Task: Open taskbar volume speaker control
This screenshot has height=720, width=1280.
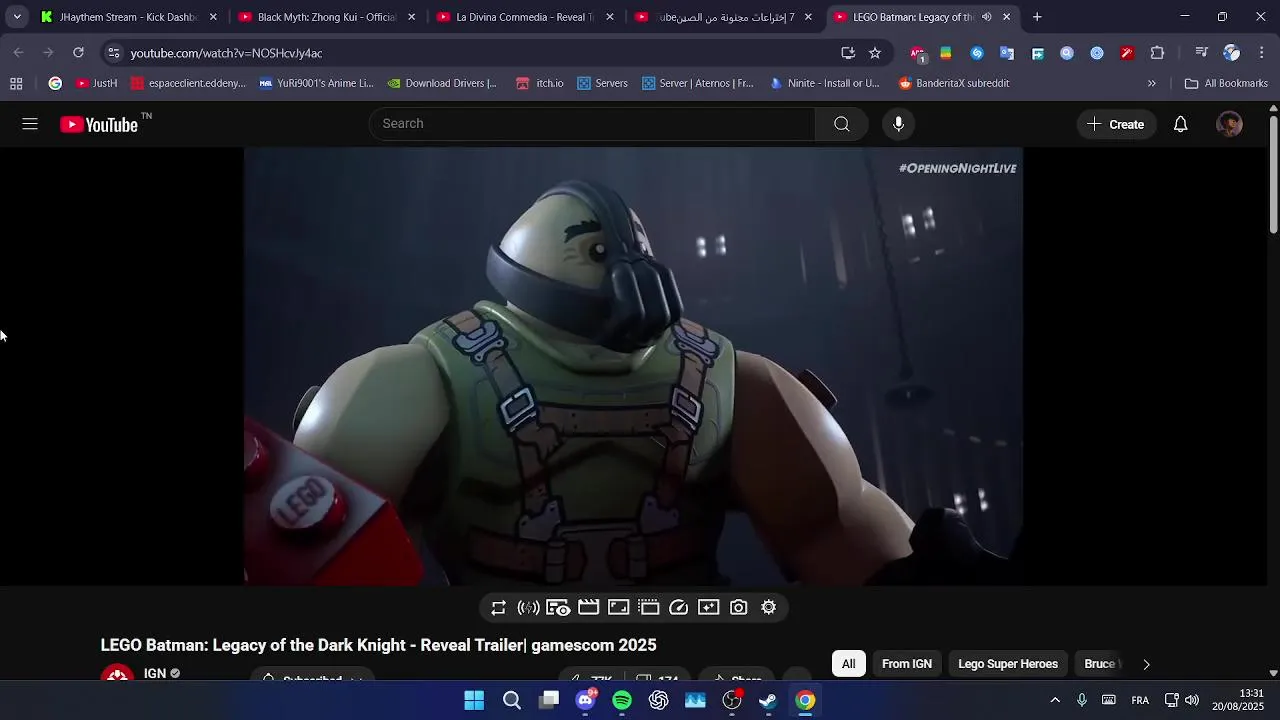Action: 1192,700
